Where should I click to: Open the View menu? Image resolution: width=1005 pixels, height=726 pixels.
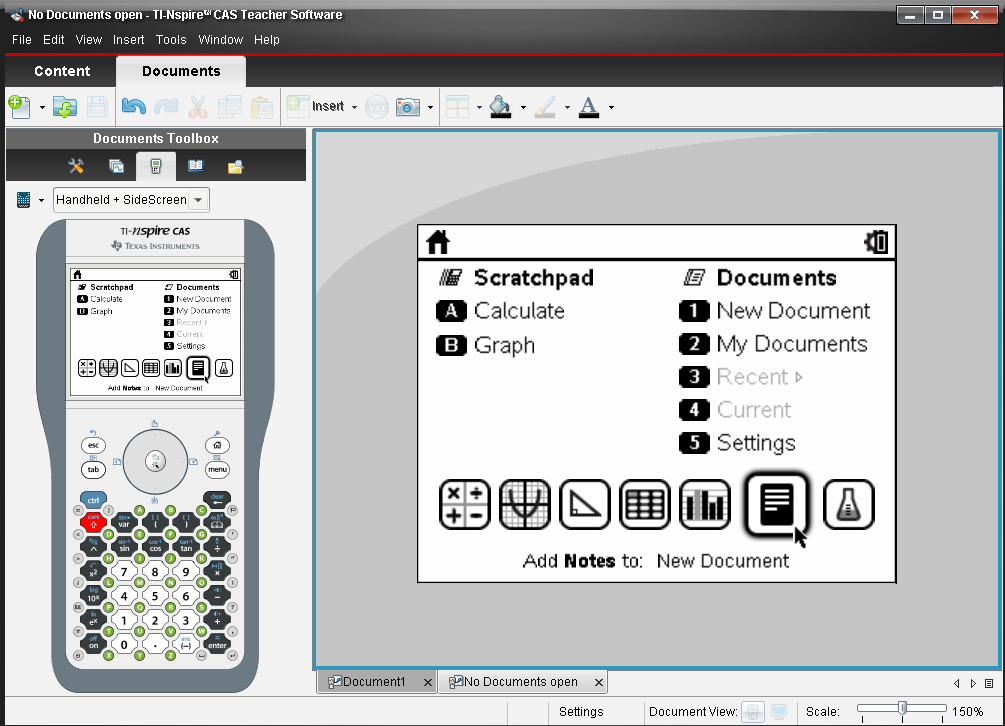(88, 40)
